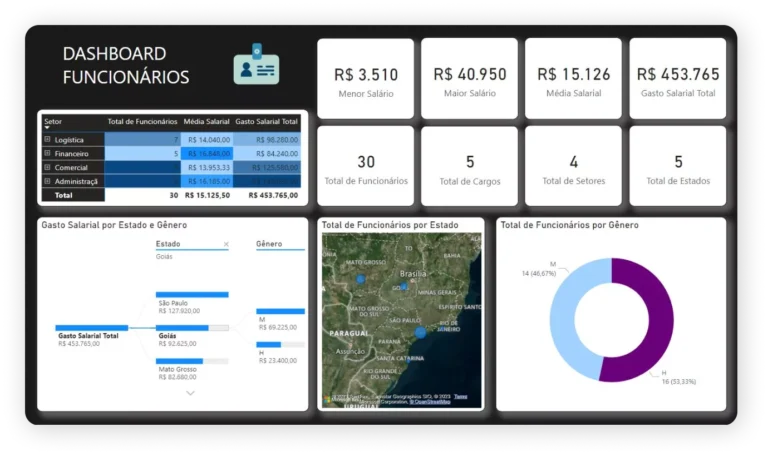This screenshot has height=456, width=768.
Task: Open the OpenStreetMap link on map
Action: (430, 402)
